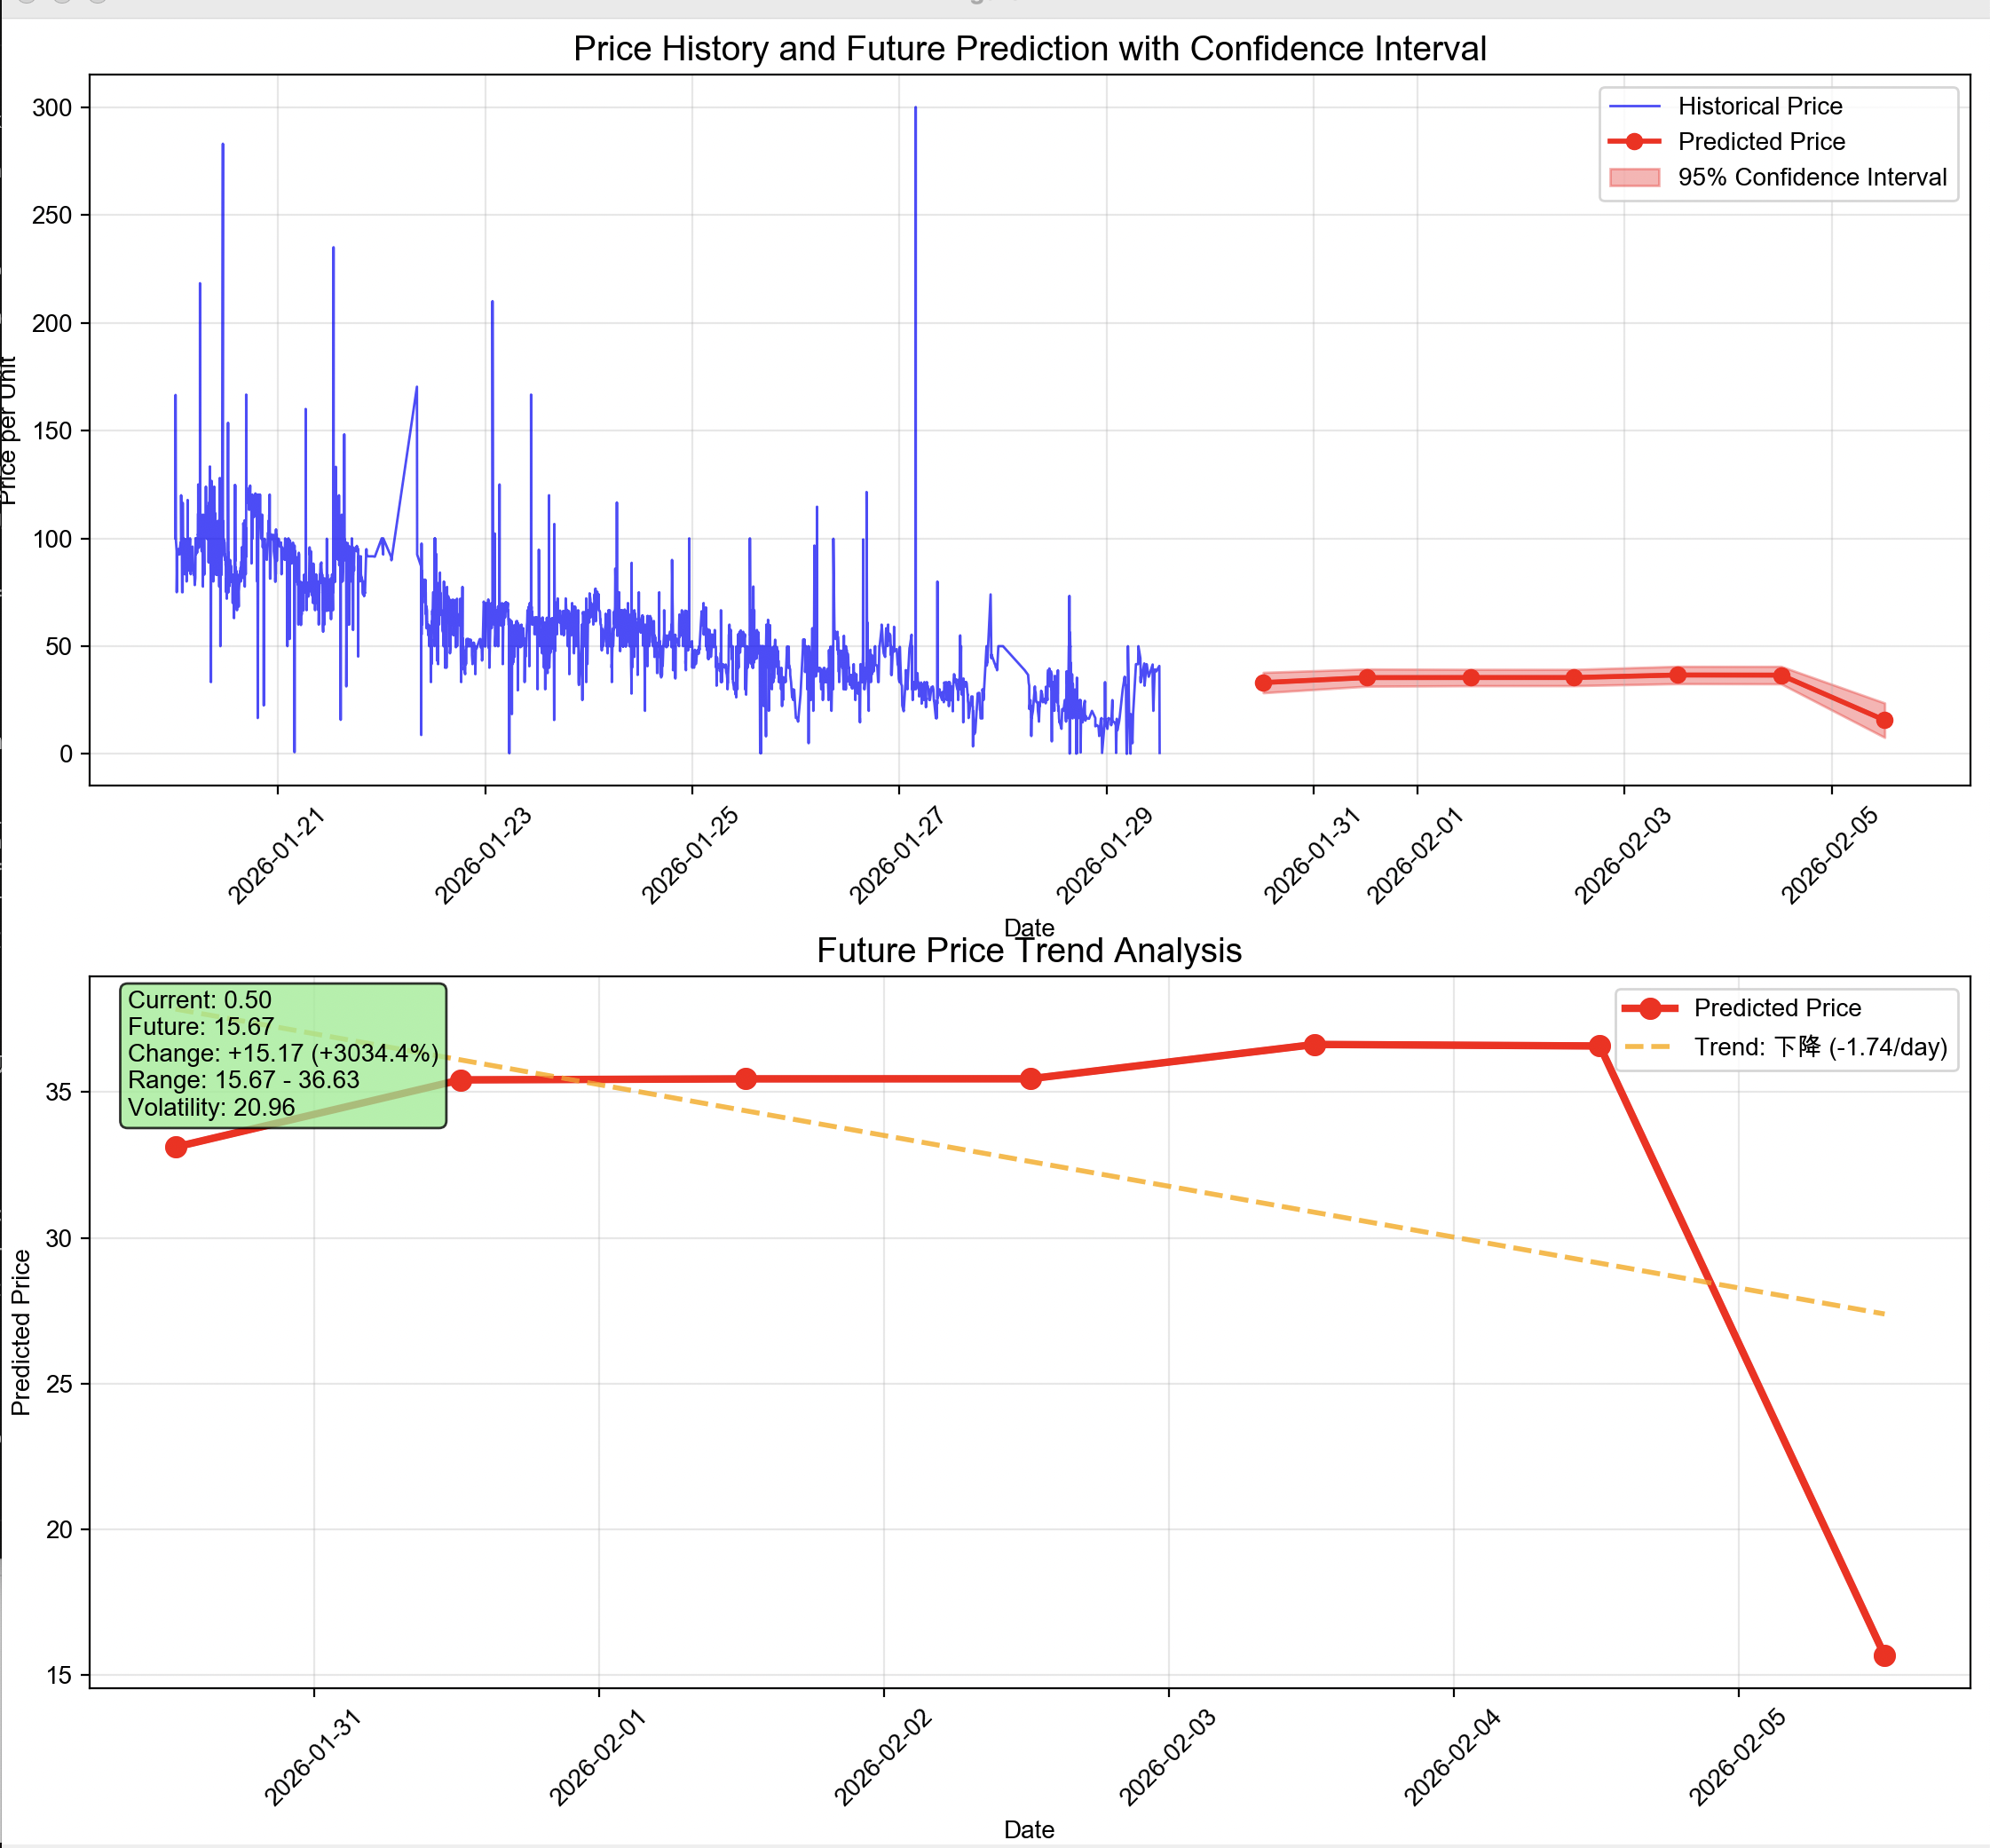
Task: Click the first red point in top chart
Action: (1263, 683)
